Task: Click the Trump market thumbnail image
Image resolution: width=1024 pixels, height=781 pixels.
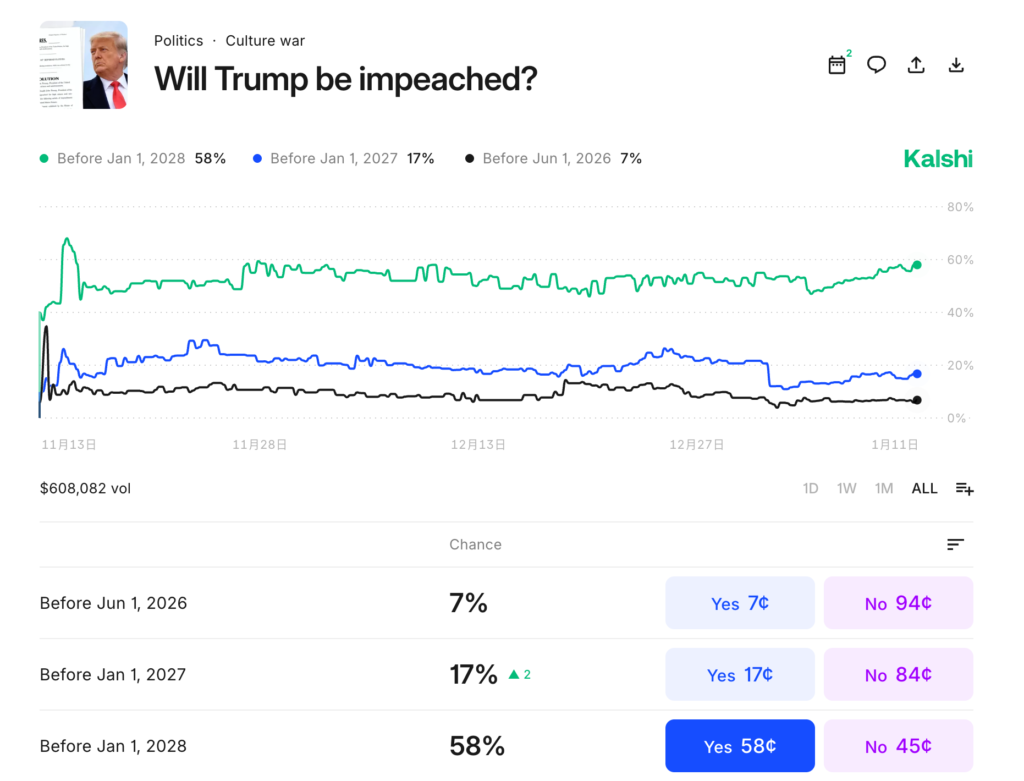Action: [84, 65]
